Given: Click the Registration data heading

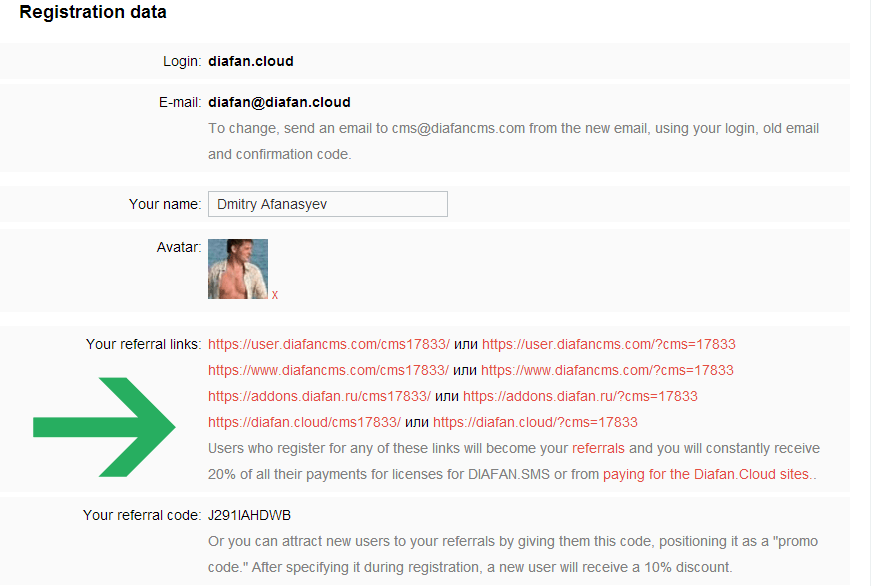Looking at the screenshot, I should pos(93,12).
